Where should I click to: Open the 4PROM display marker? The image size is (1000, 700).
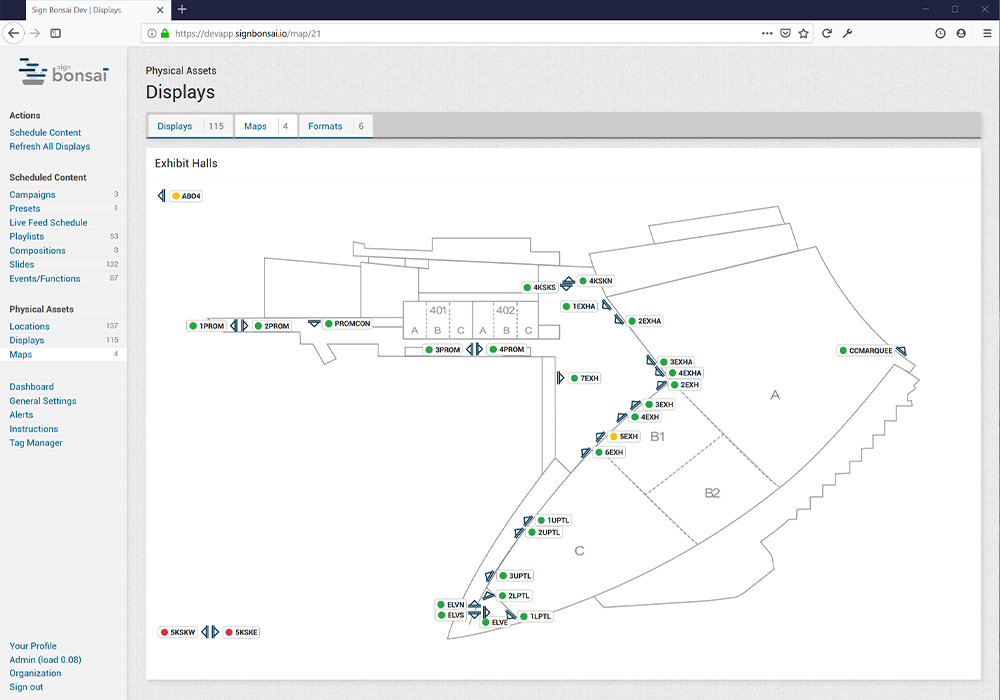click(507, 349)
